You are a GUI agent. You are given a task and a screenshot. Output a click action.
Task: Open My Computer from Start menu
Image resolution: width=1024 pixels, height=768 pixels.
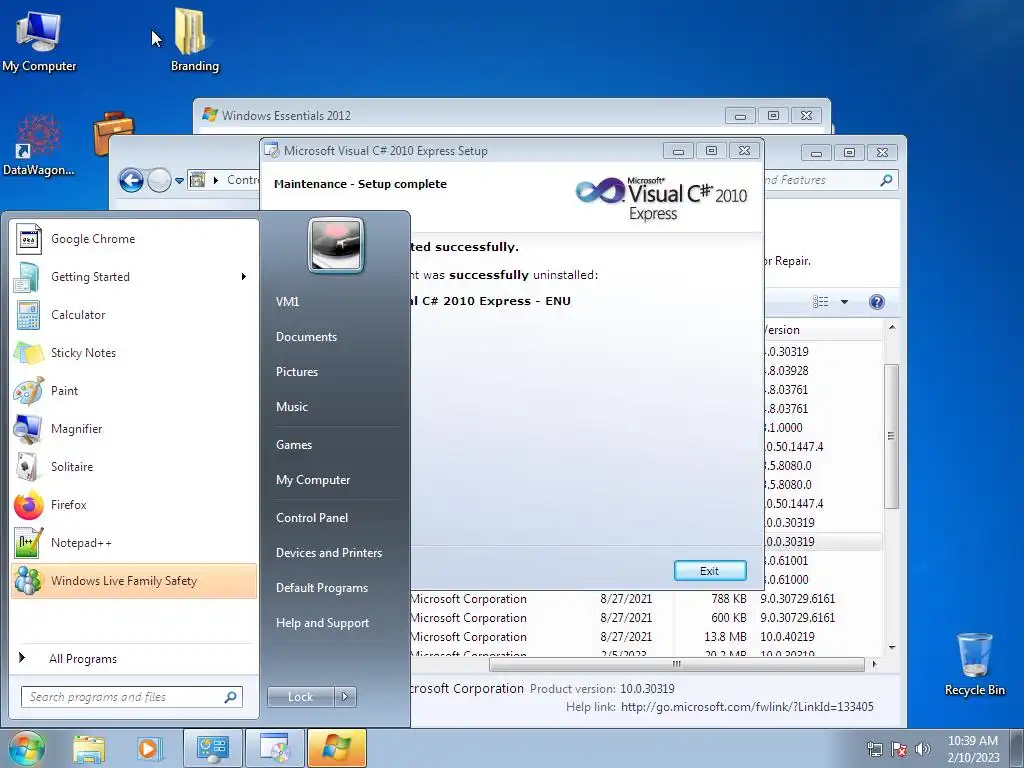pyautogui.click(x=313, y=480)
